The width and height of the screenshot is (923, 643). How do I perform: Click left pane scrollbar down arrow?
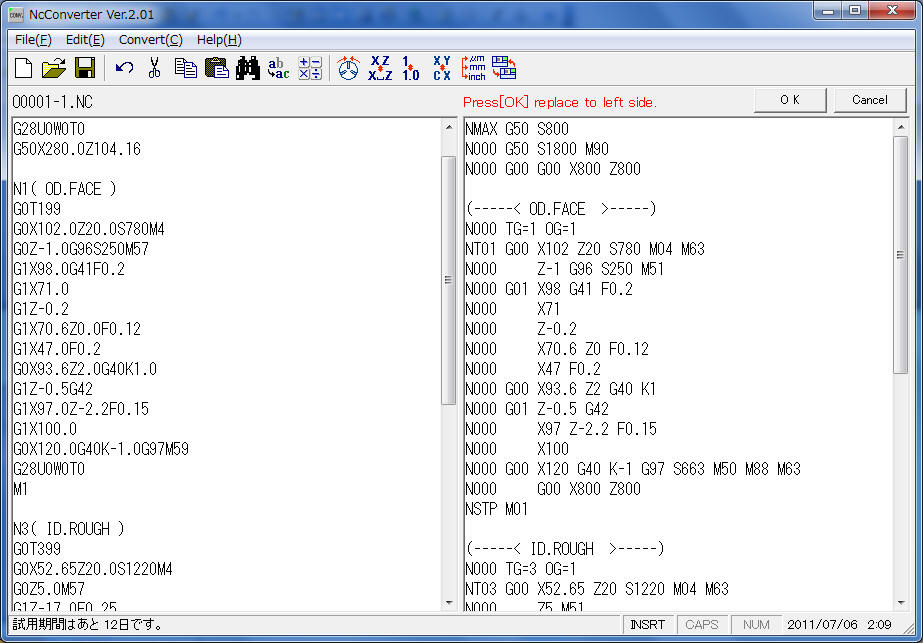[x=449, y=602]
